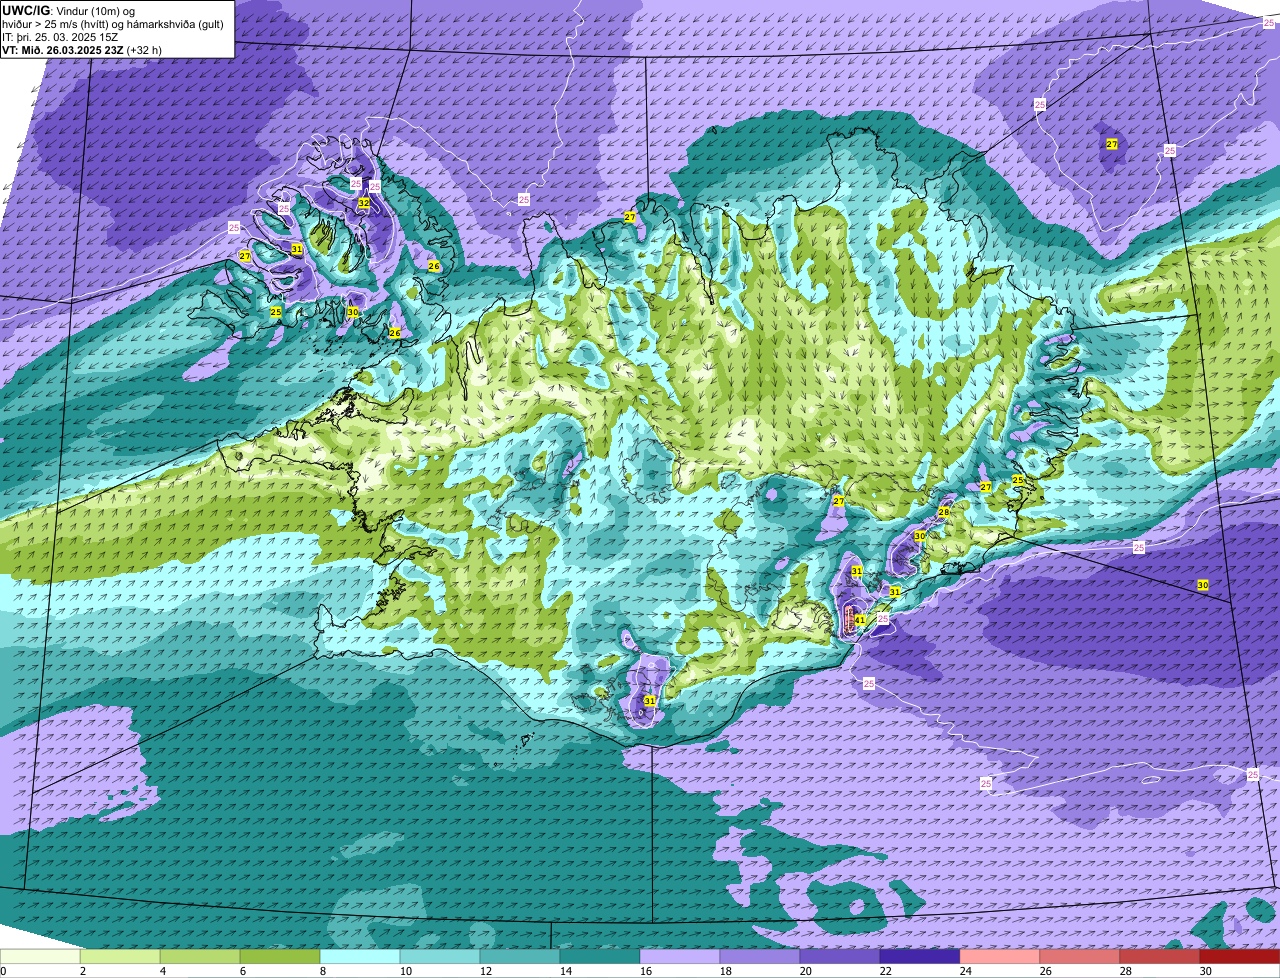Viewport: 1280px width, 978px height.
Task: Click the 22–24 m/s dark indigo legend swatch
Action: (920, 956)
